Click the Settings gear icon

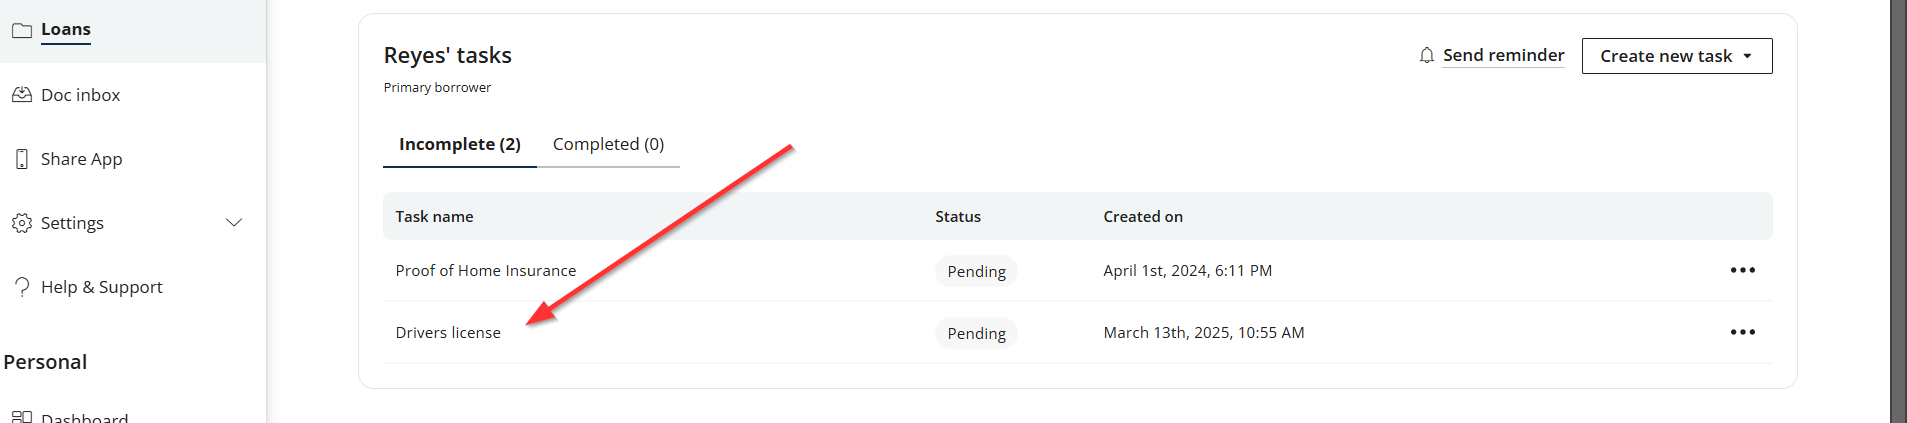[x=21, y=223]
